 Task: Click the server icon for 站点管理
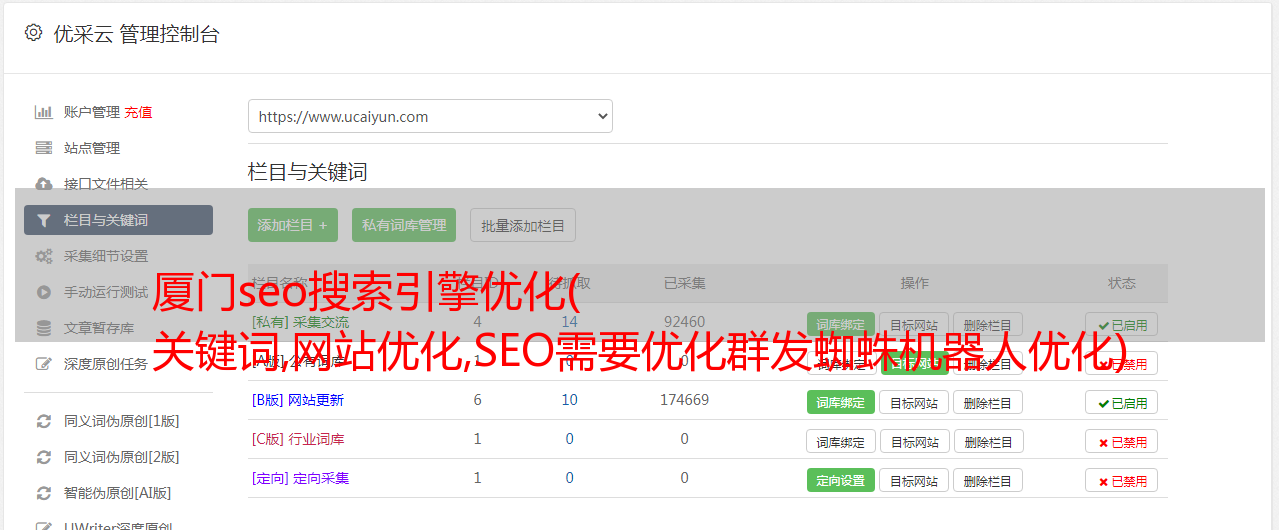44,148
